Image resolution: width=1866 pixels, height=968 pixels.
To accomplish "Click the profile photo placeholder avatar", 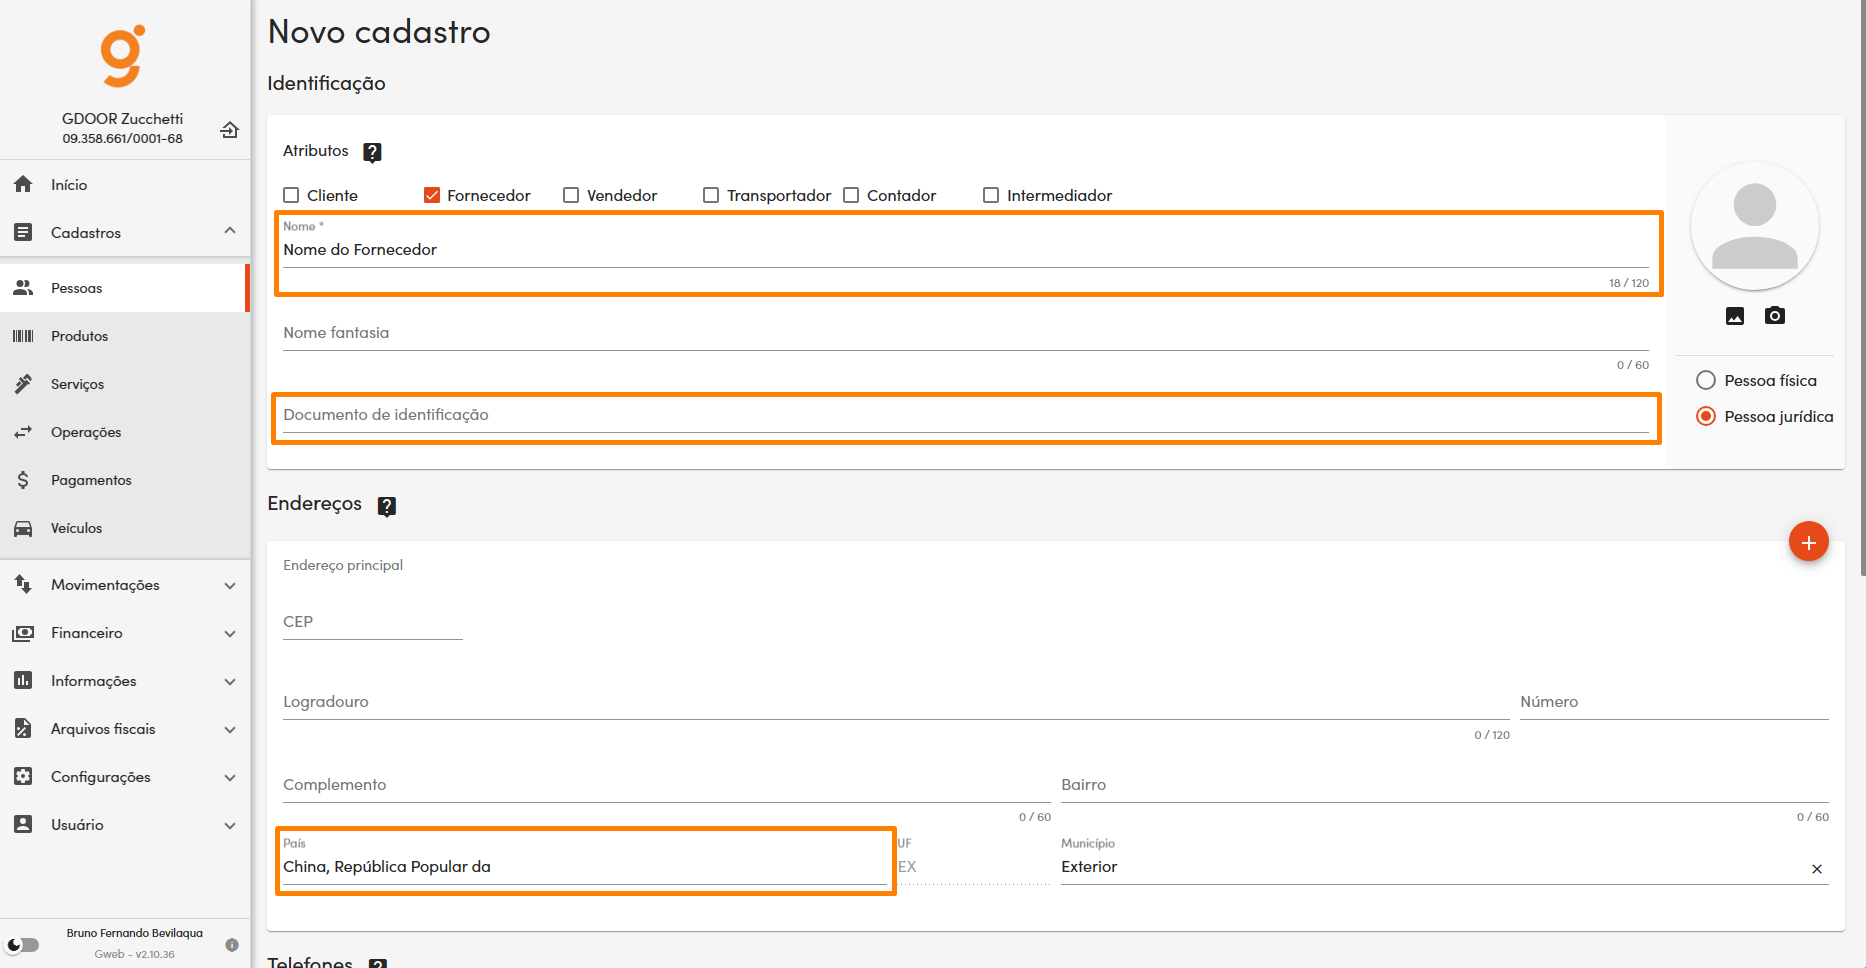I will [x=1755, y=226].
